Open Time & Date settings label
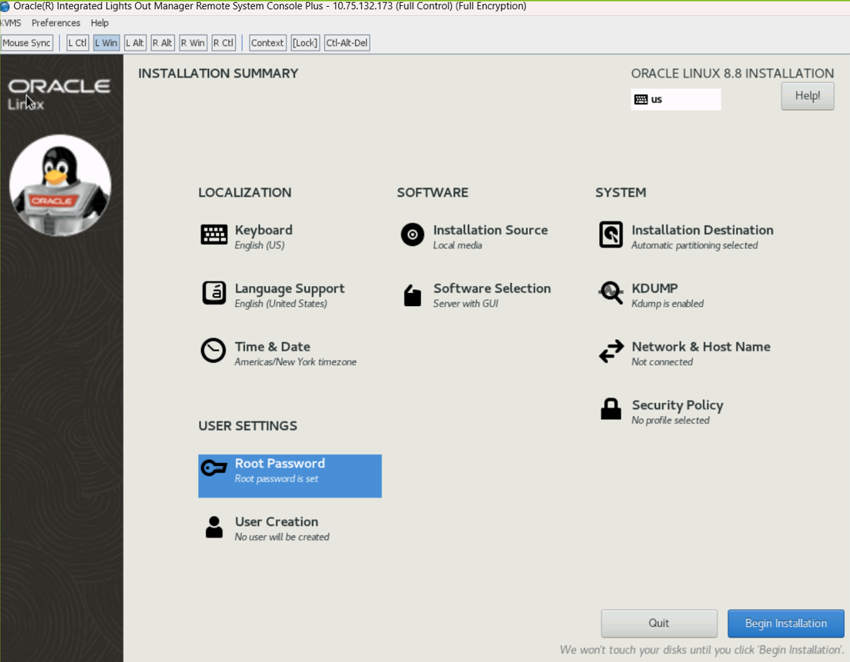850x662 pixels. pos(273,346)
